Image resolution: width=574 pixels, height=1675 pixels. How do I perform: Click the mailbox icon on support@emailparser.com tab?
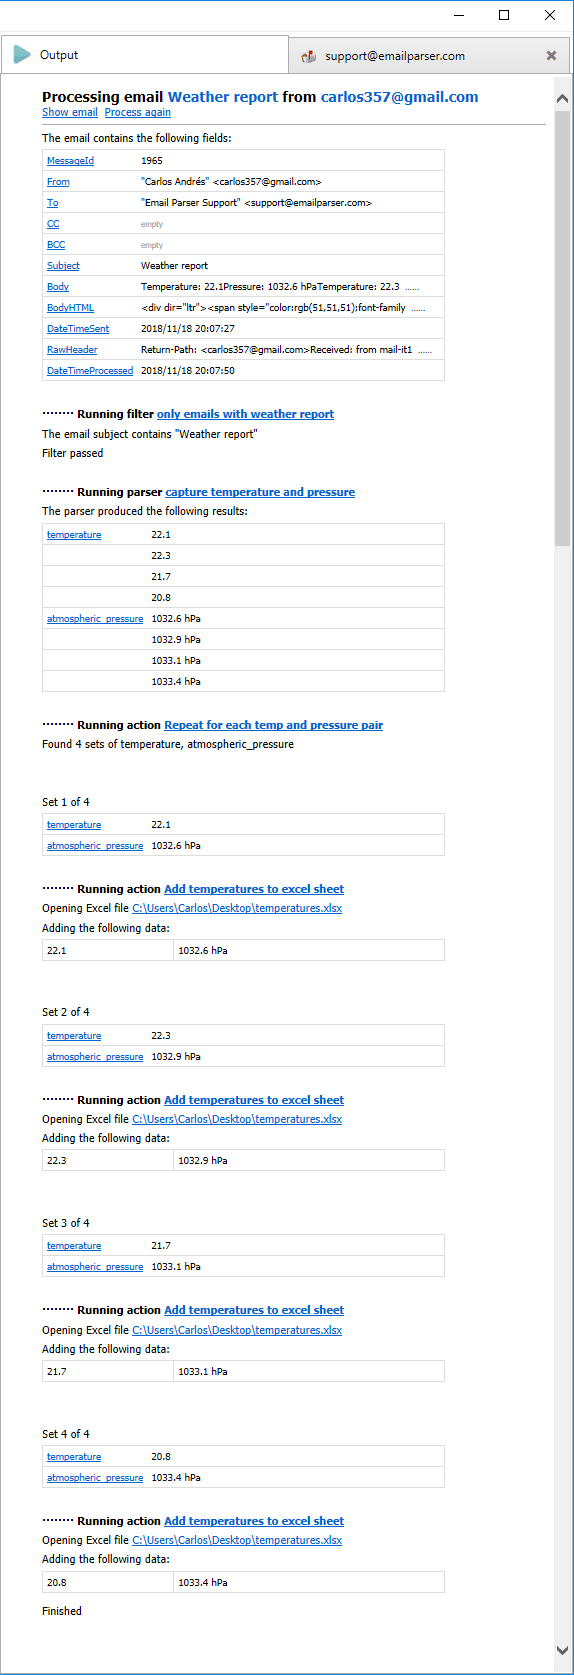click(309, 56)
